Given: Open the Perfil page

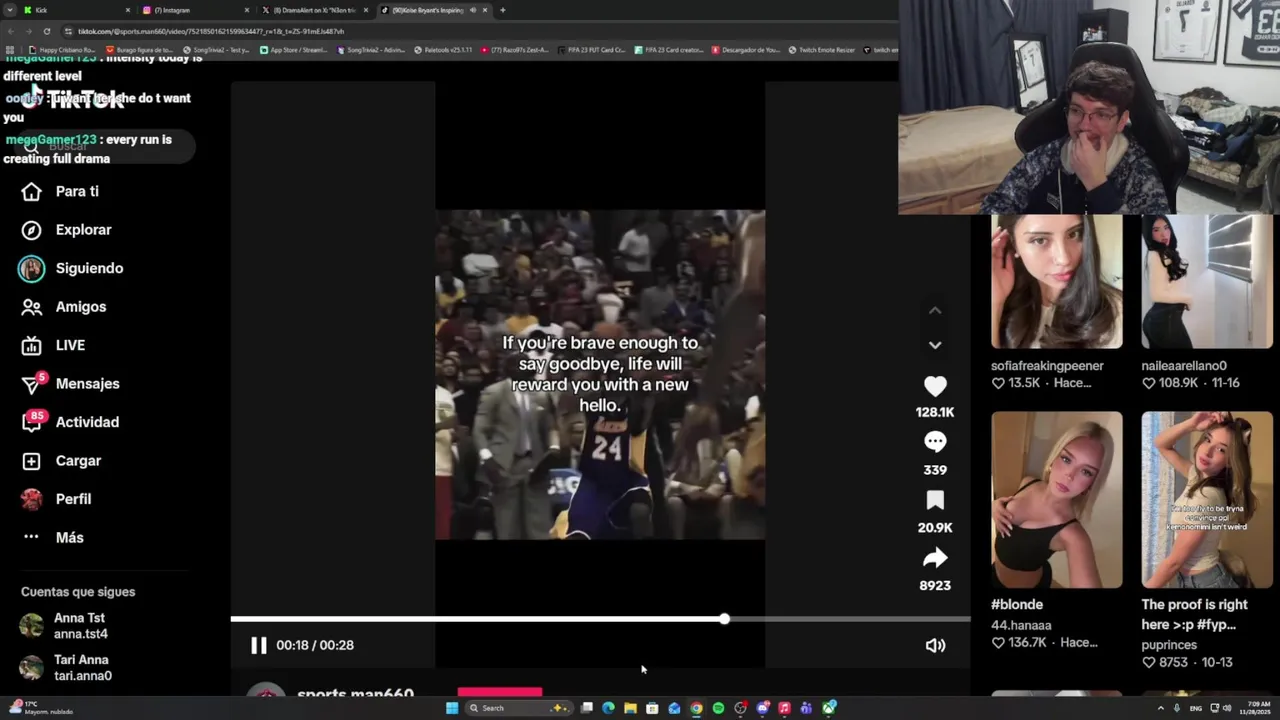Looking at the screenshot, I should (x=57, y=499).
